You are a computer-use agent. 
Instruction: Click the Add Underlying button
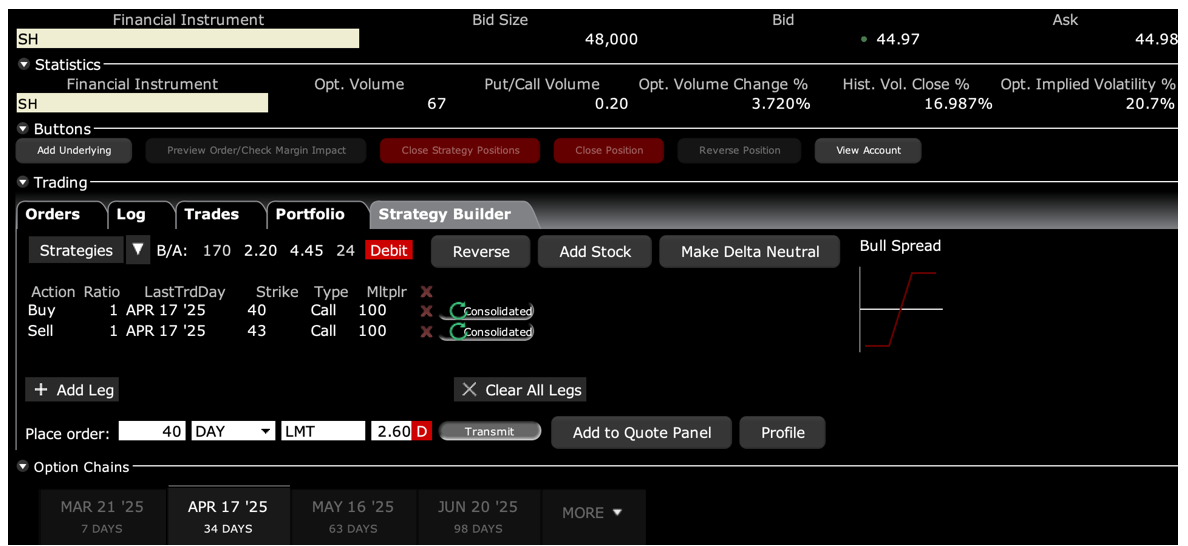click(x=74, y=151)
